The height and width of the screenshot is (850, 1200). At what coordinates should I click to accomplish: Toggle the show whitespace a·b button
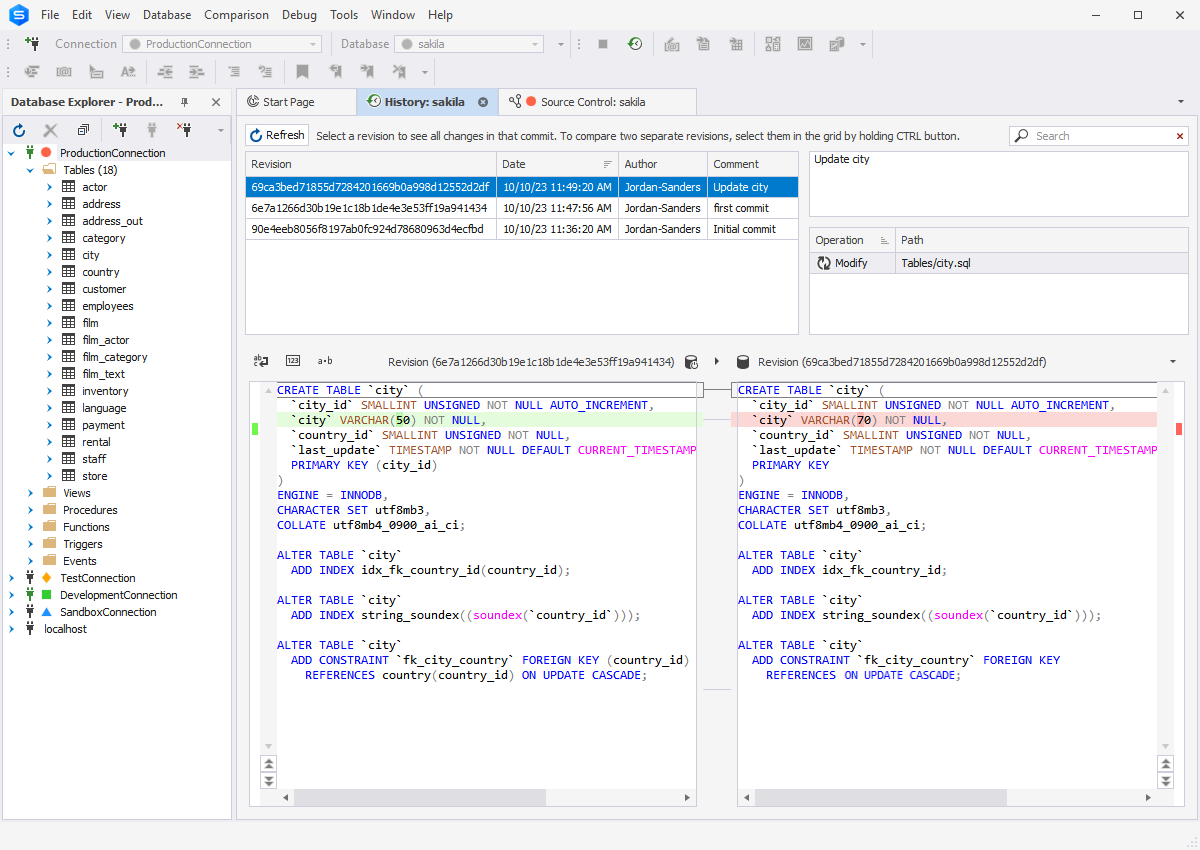click(325, 361)
